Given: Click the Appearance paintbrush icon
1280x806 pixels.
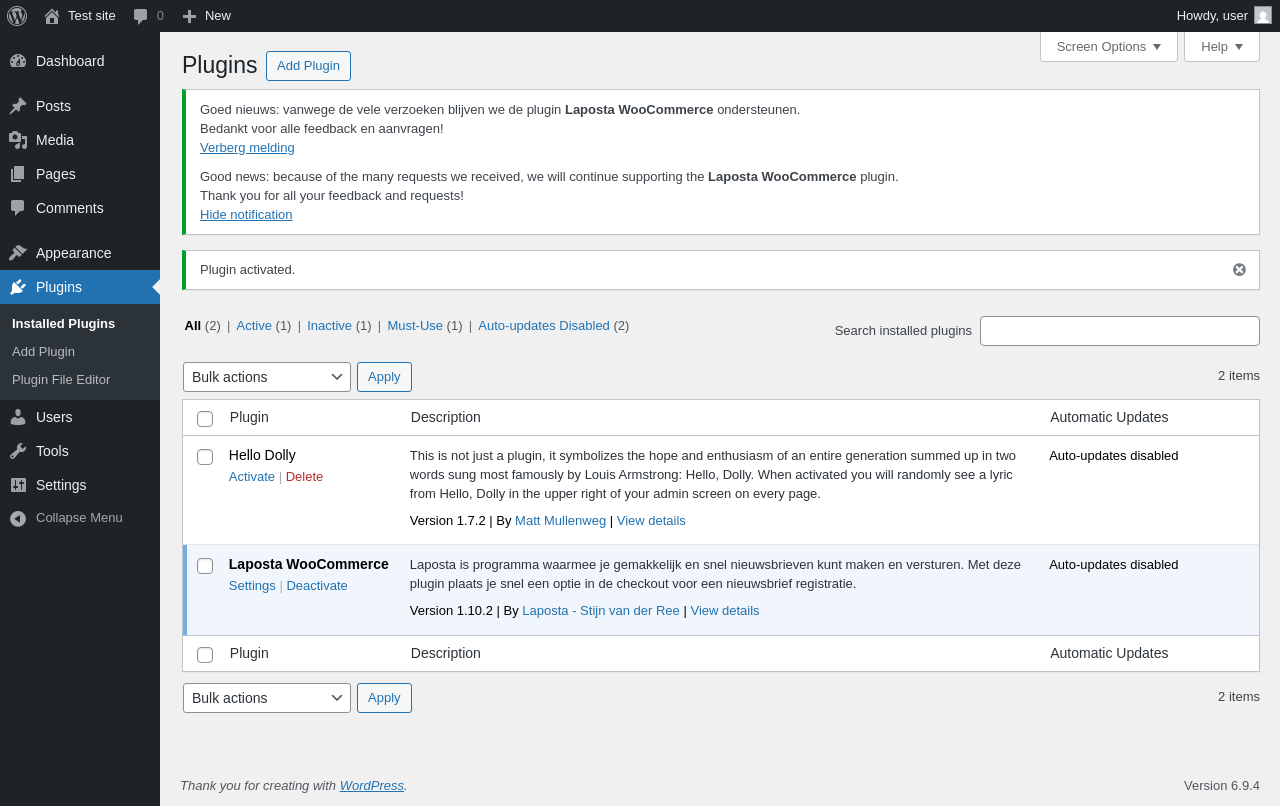Looking at the screenshot, I should coord(18,253).
